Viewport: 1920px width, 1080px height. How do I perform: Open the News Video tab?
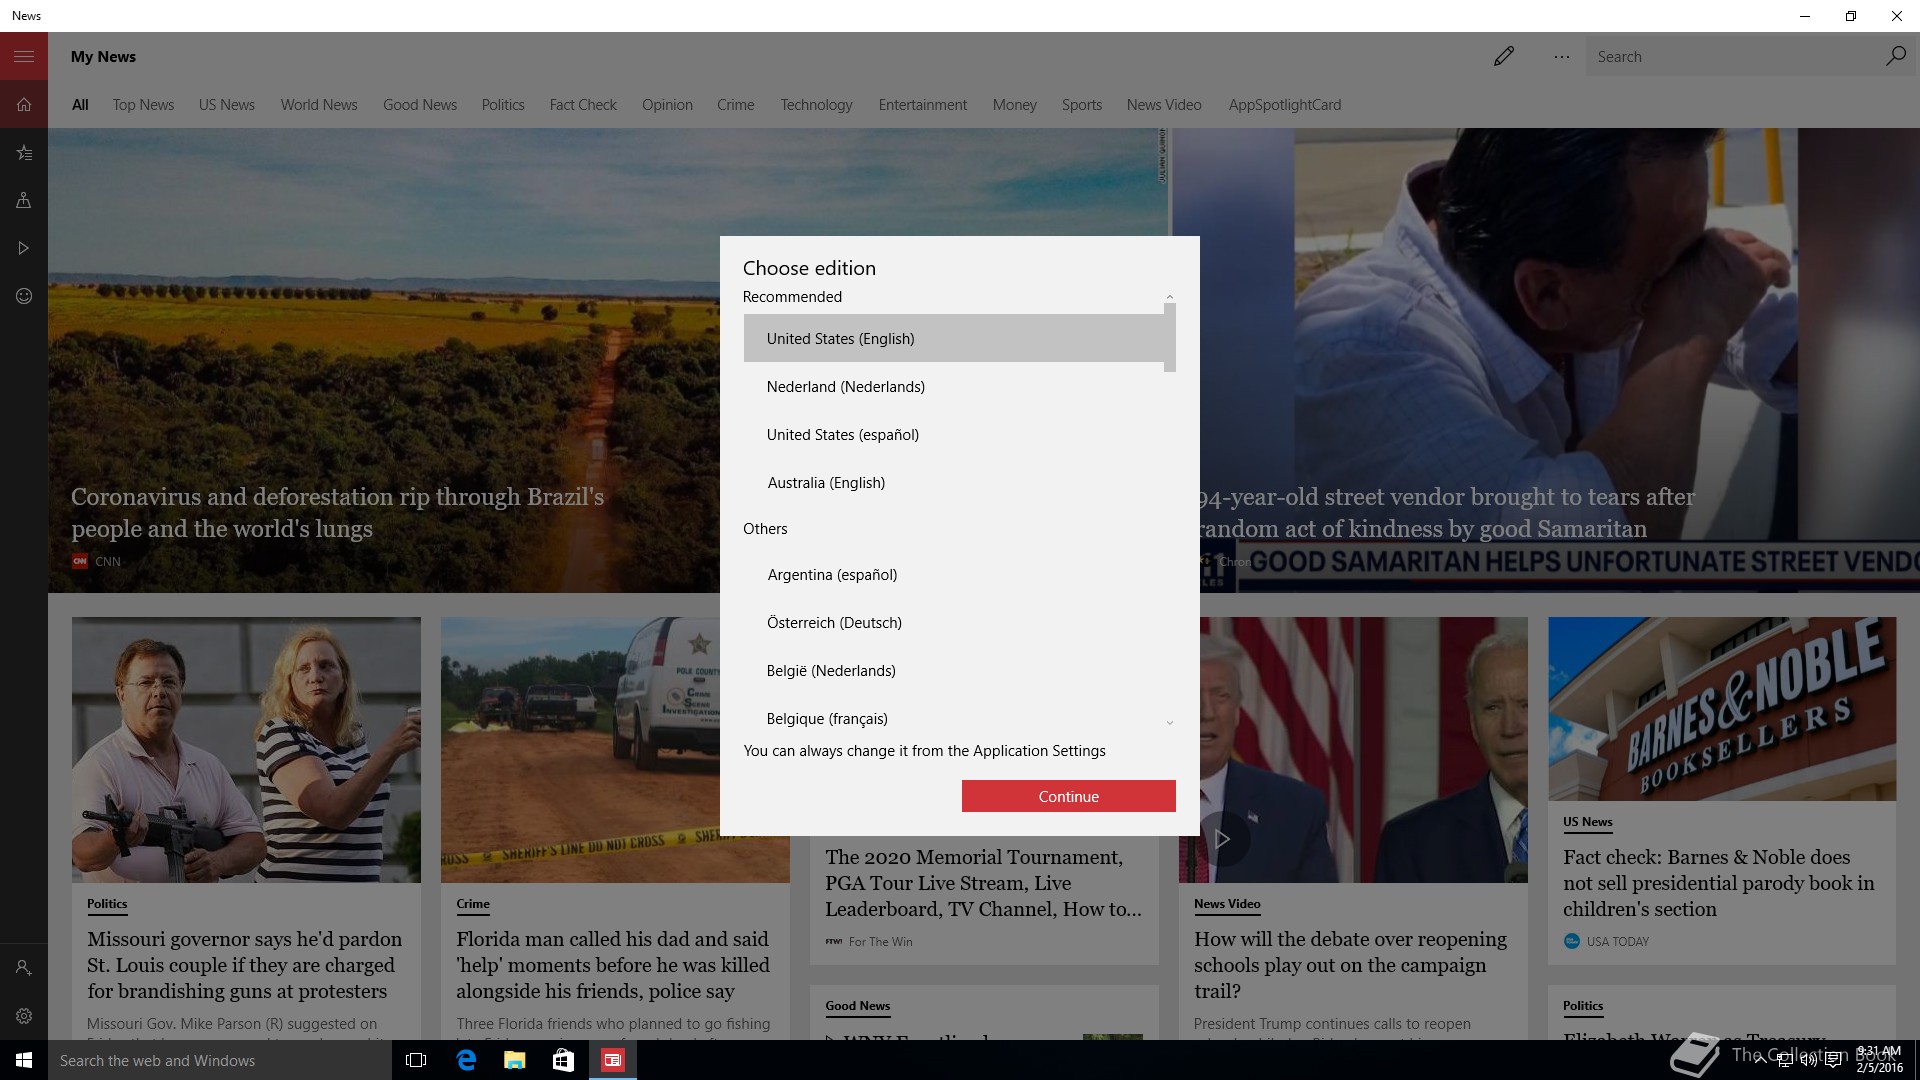1164,104
